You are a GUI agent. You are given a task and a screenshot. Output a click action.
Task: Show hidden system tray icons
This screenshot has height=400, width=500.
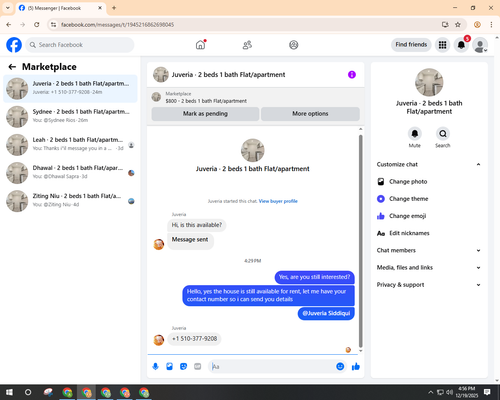[431, 392]
